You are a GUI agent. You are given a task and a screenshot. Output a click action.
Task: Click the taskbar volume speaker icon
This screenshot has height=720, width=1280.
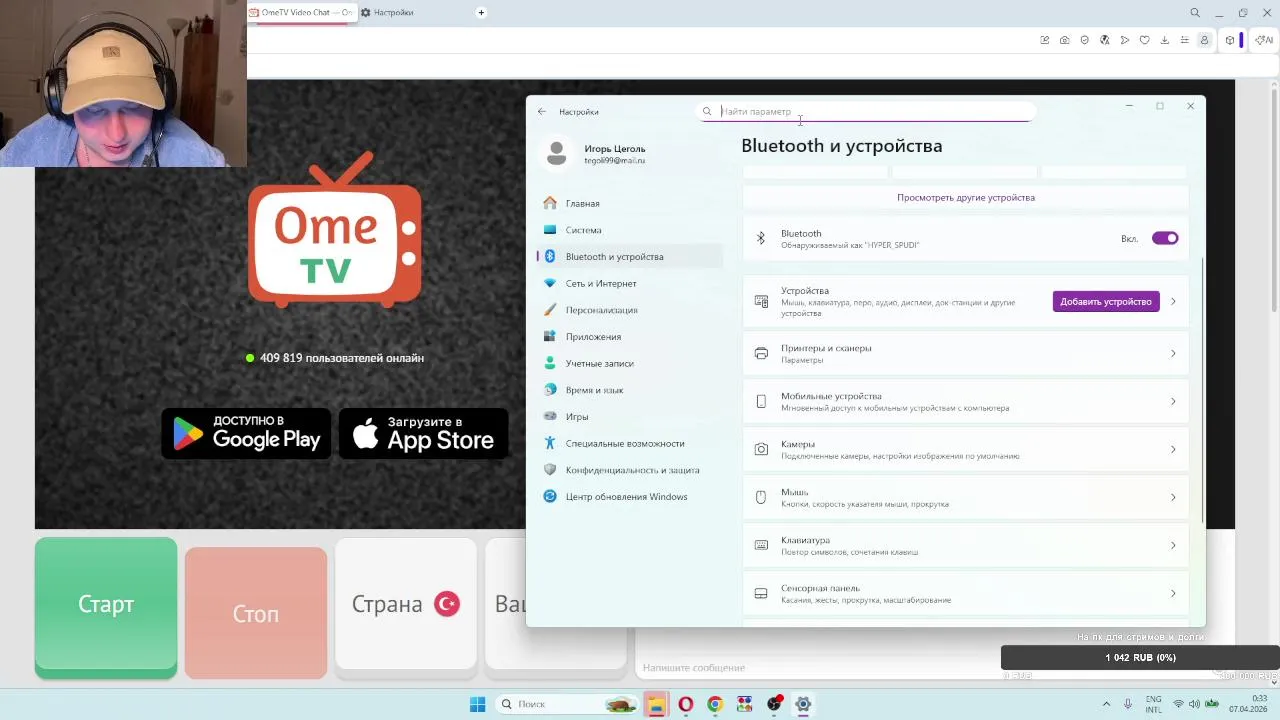pos(1196,704)
